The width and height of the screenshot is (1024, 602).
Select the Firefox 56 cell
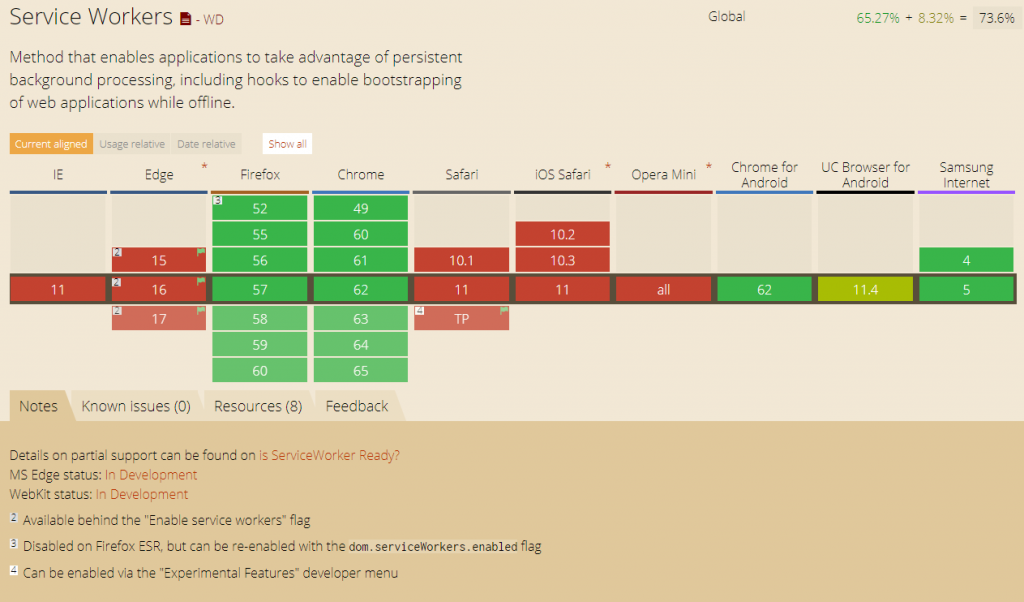pyautogui.click(x=260, y=260)
